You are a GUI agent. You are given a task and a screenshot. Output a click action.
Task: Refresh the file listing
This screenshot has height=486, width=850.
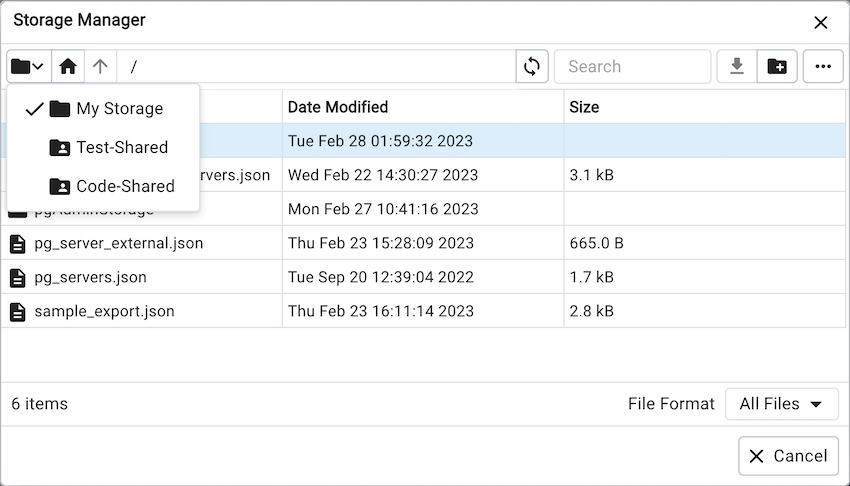532,67
